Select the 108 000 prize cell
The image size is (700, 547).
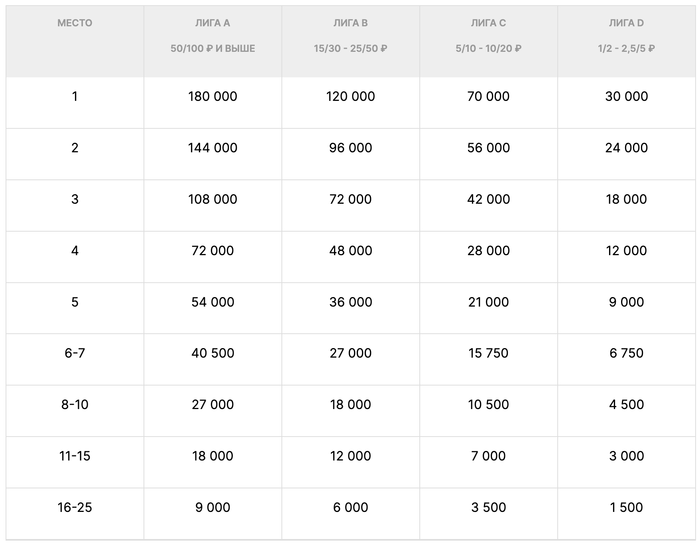pyautogui.click(x=213, y=199)
